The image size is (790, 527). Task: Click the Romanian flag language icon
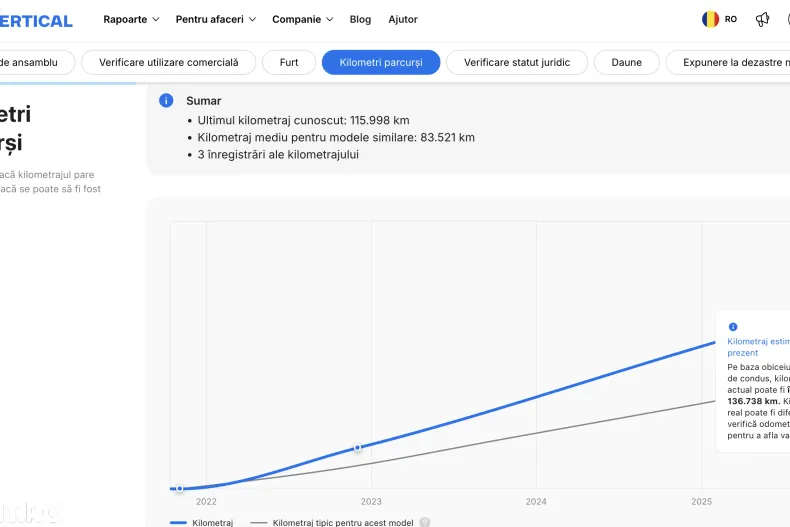pyautogui.click(x=711, y=19)
